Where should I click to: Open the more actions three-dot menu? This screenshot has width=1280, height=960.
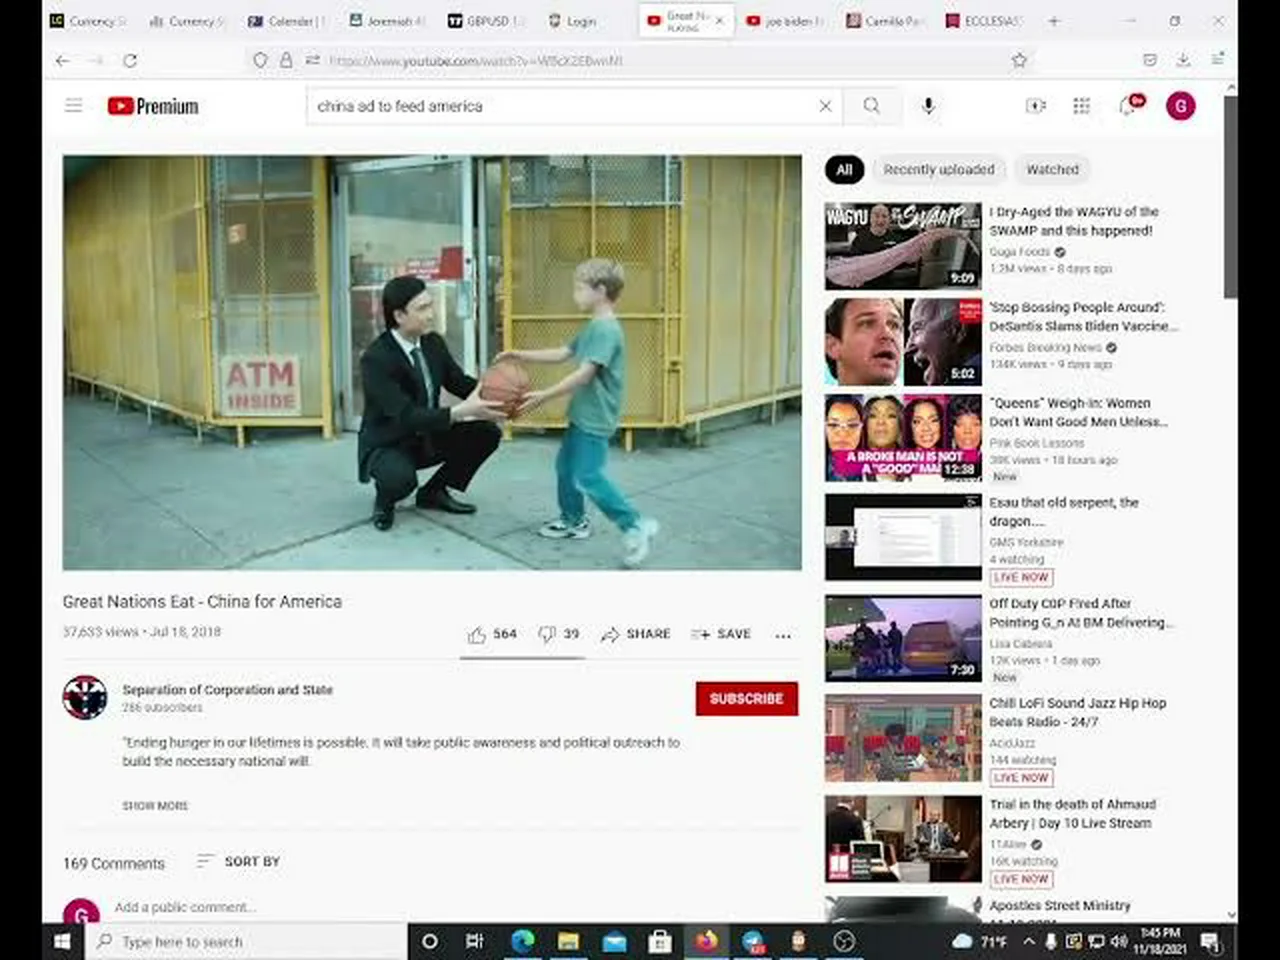click(x=783, y=635)
